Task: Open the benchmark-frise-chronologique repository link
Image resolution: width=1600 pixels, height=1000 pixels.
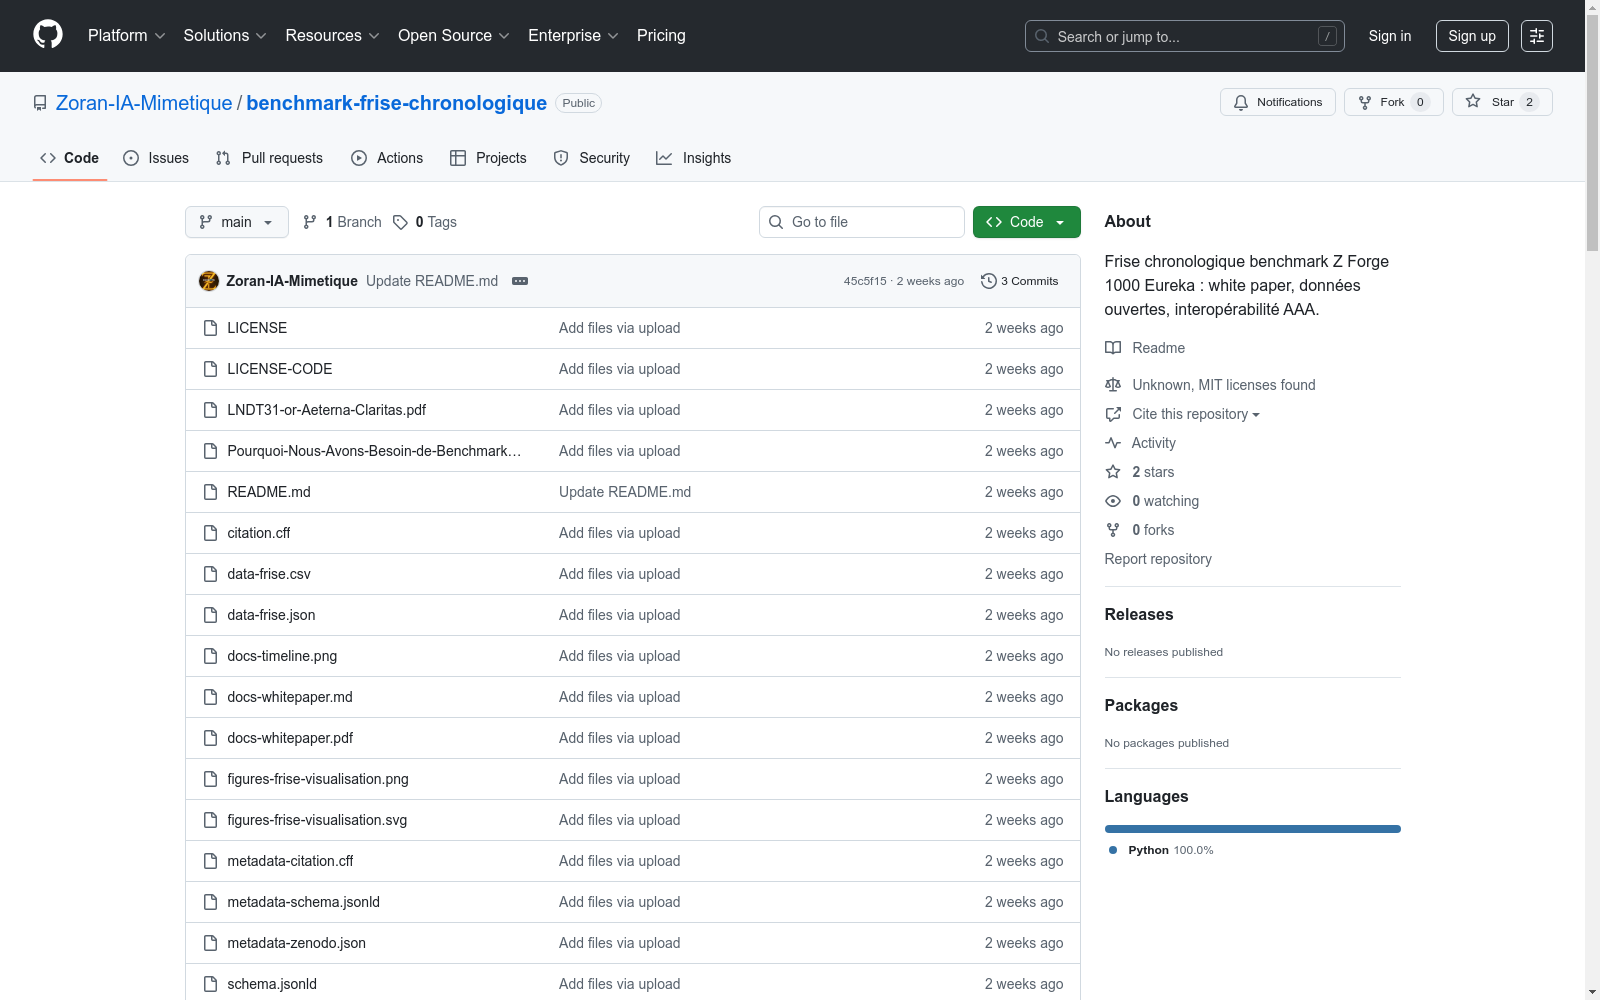Action: tap(397, 103)
